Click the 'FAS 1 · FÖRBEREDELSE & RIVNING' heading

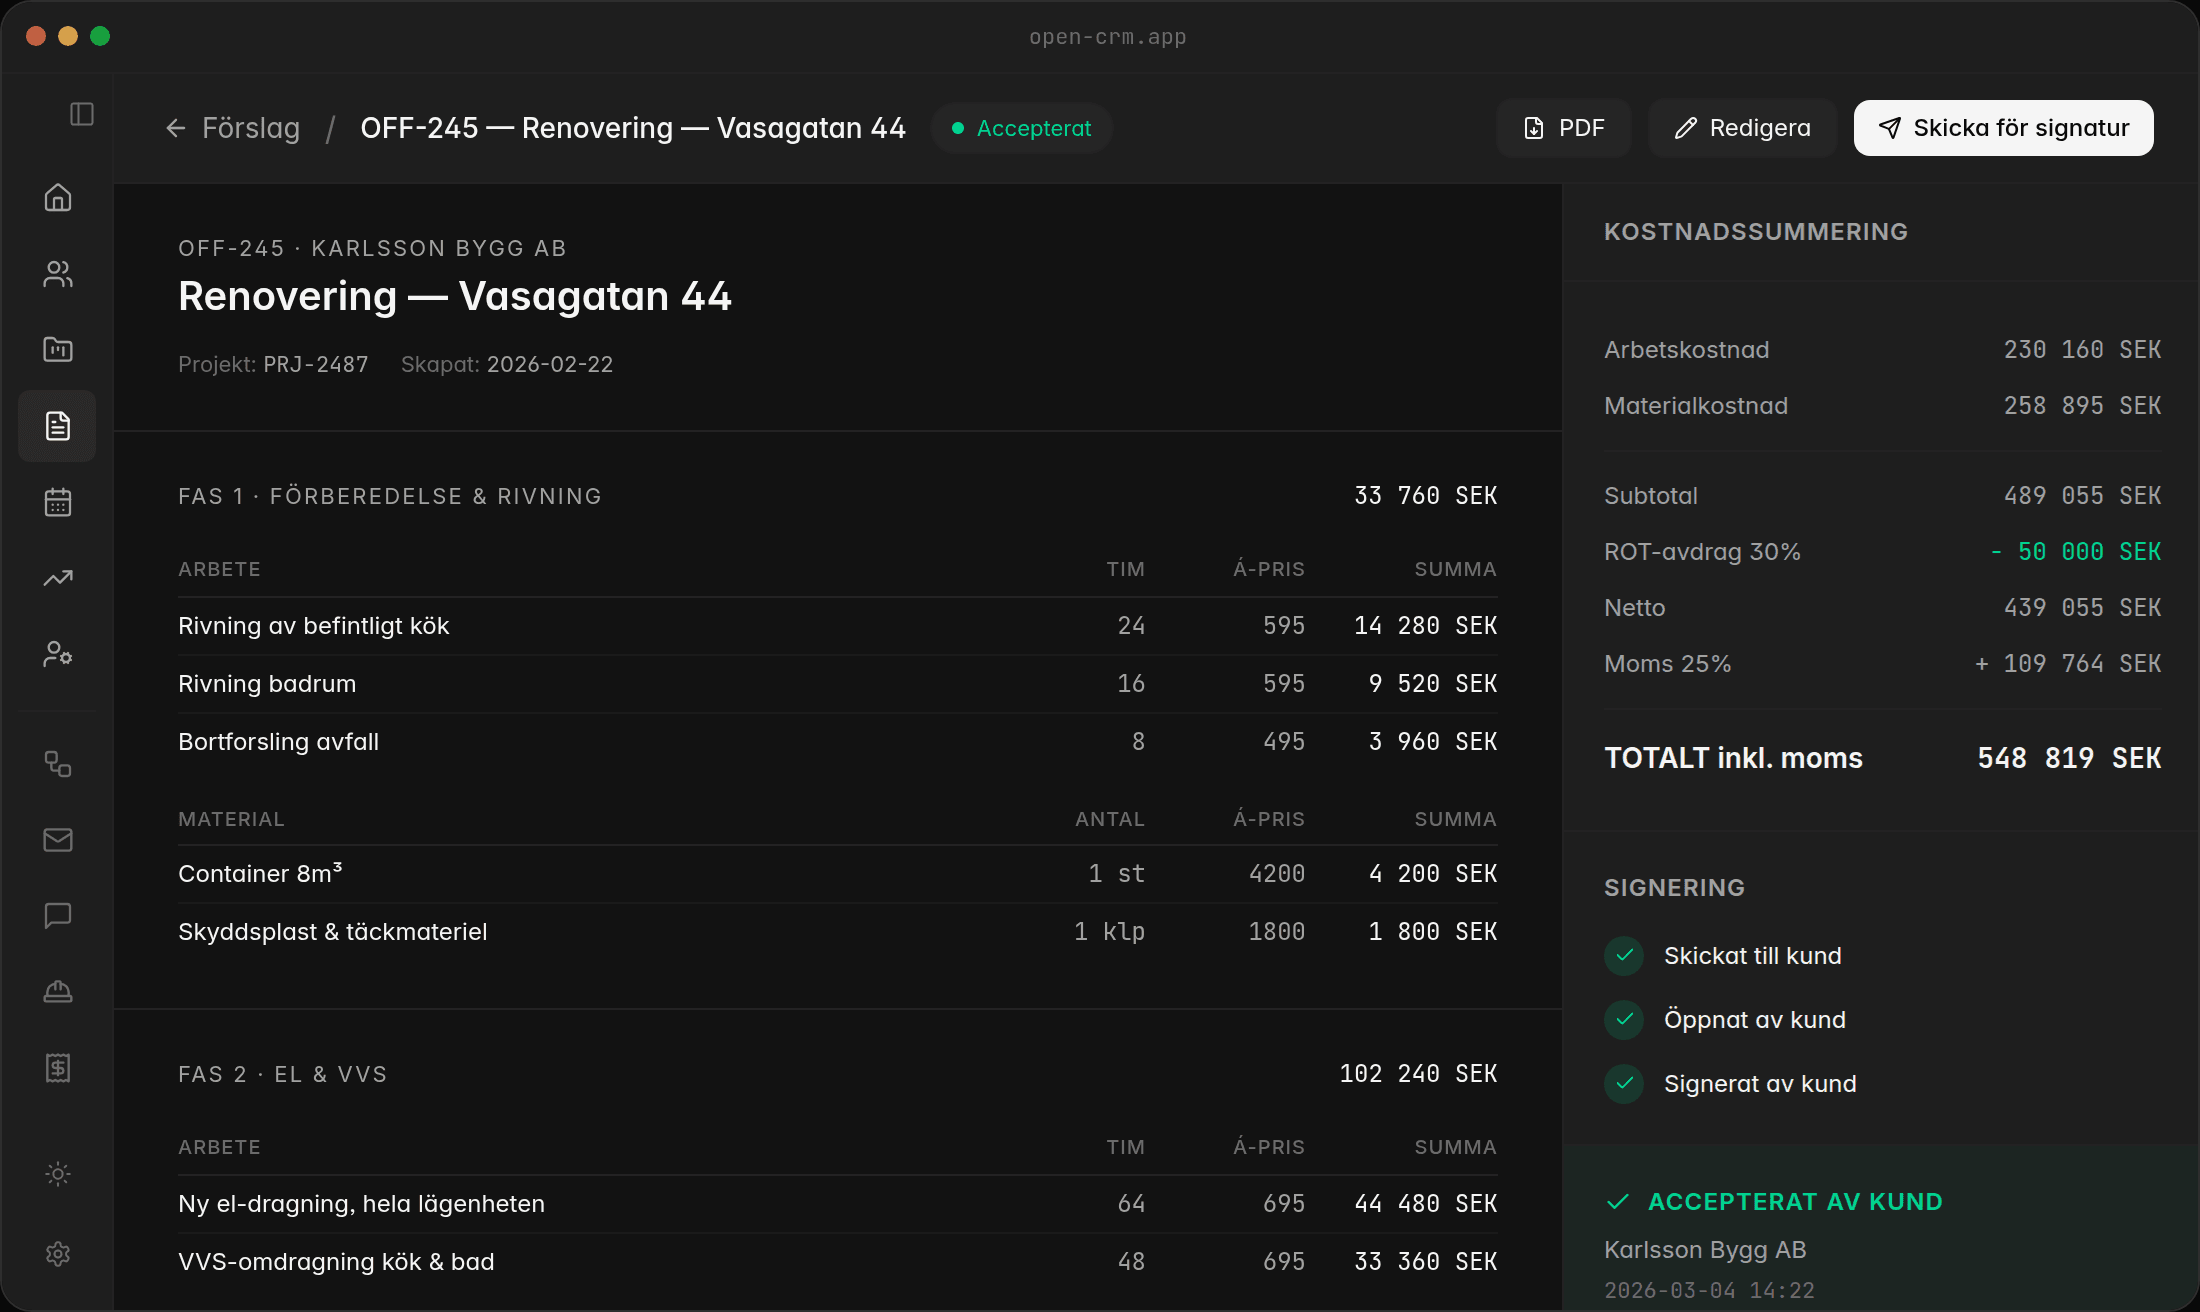(x=390, y=496)
